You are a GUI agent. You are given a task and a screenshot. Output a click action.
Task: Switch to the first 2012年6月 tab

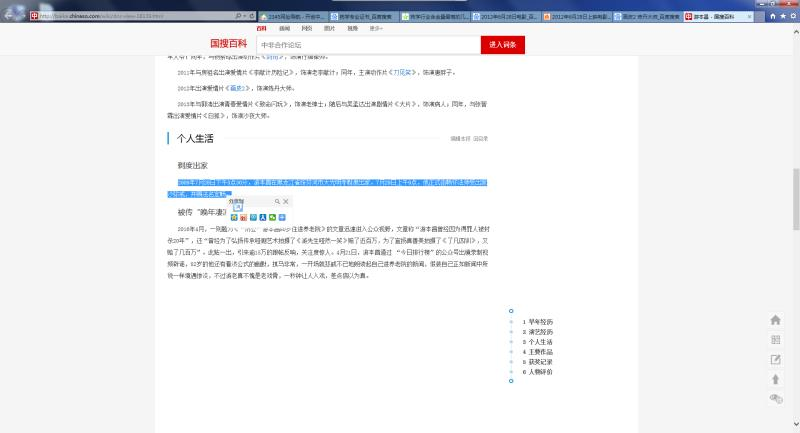506,17
